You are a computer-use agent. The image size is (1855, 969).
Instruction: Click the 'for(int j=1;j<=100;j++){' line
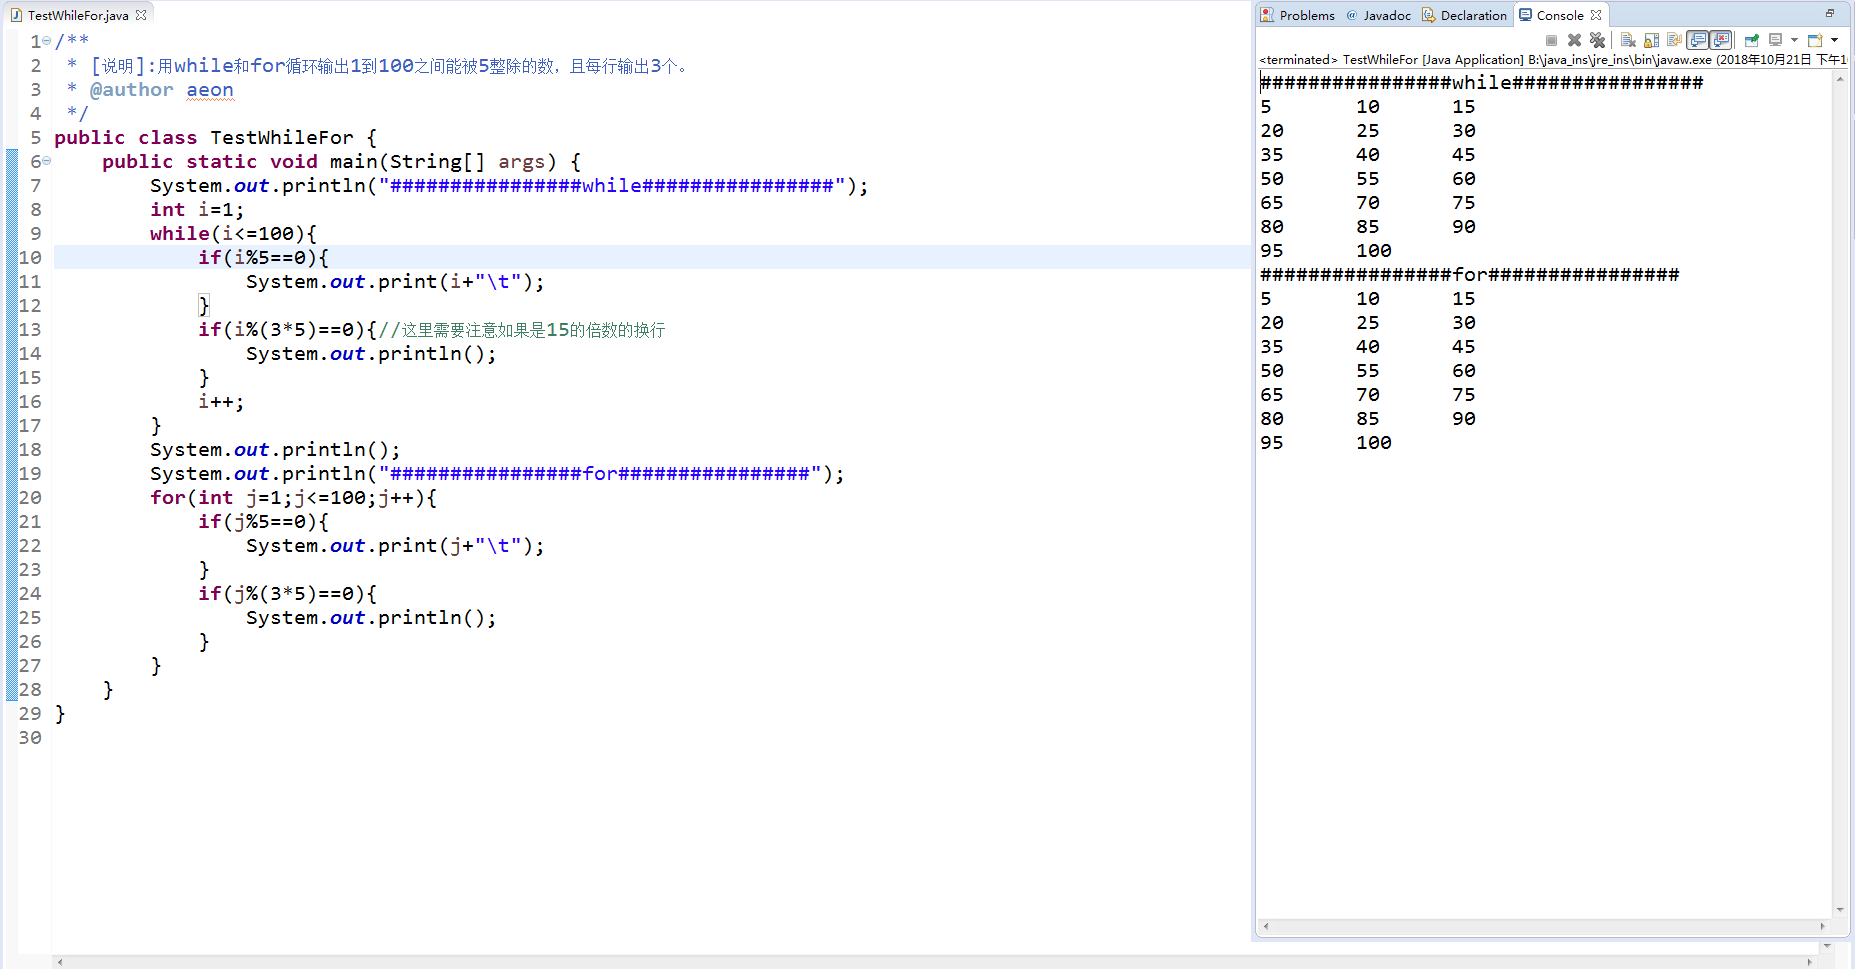(293, 497)
